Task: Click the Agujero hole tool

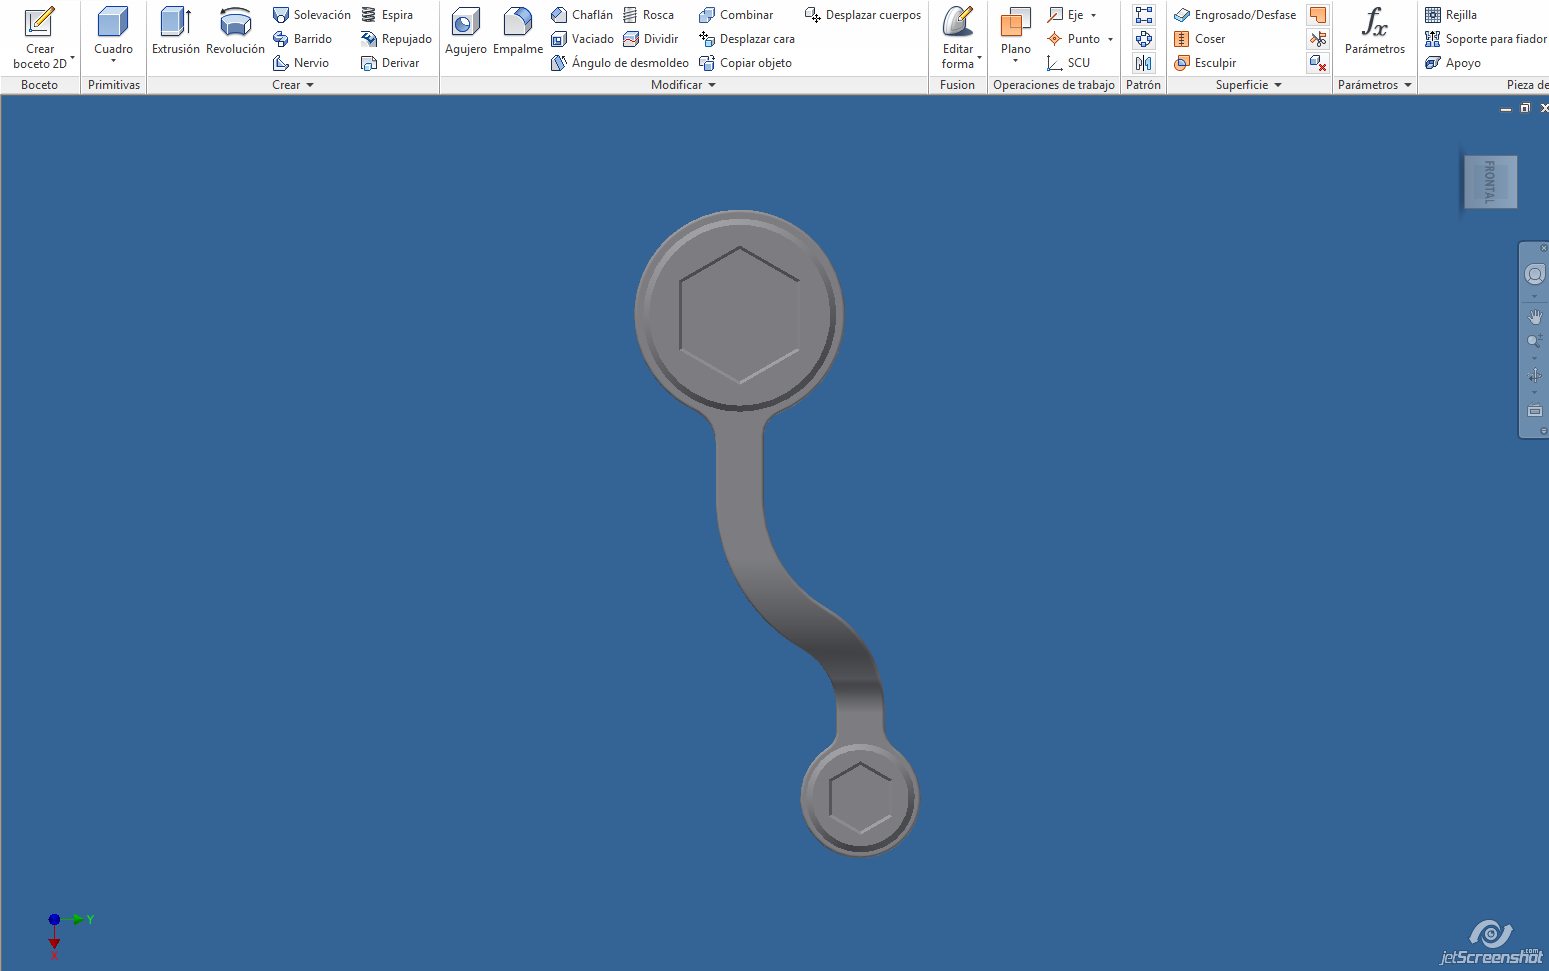Action: [x=465, y=22]
